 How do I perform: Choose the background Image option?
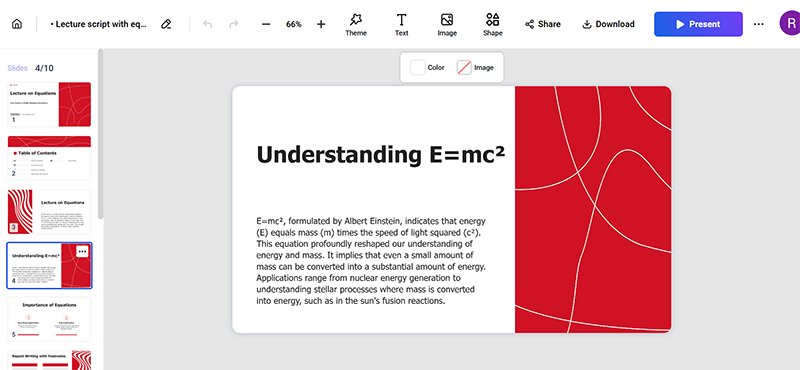point(475,67)
